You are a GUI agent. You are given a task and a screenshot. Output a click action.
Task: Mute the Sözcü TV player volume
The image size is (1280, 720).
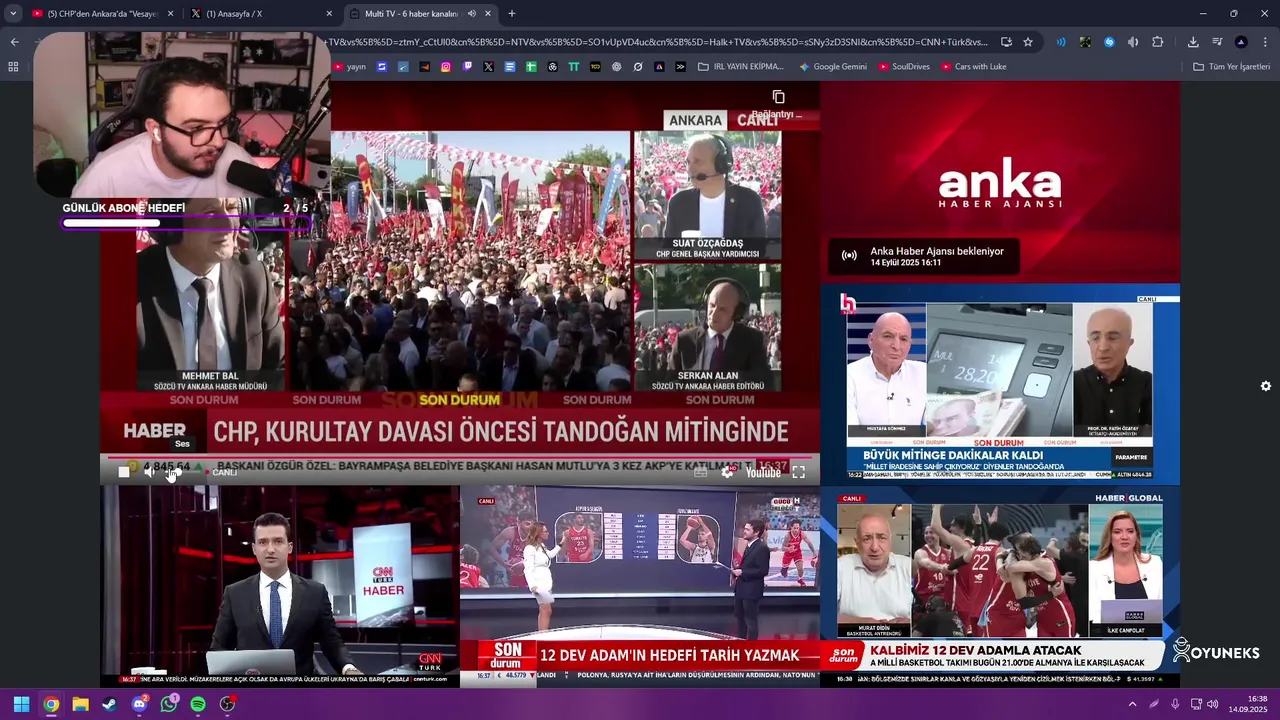(150, 471)
